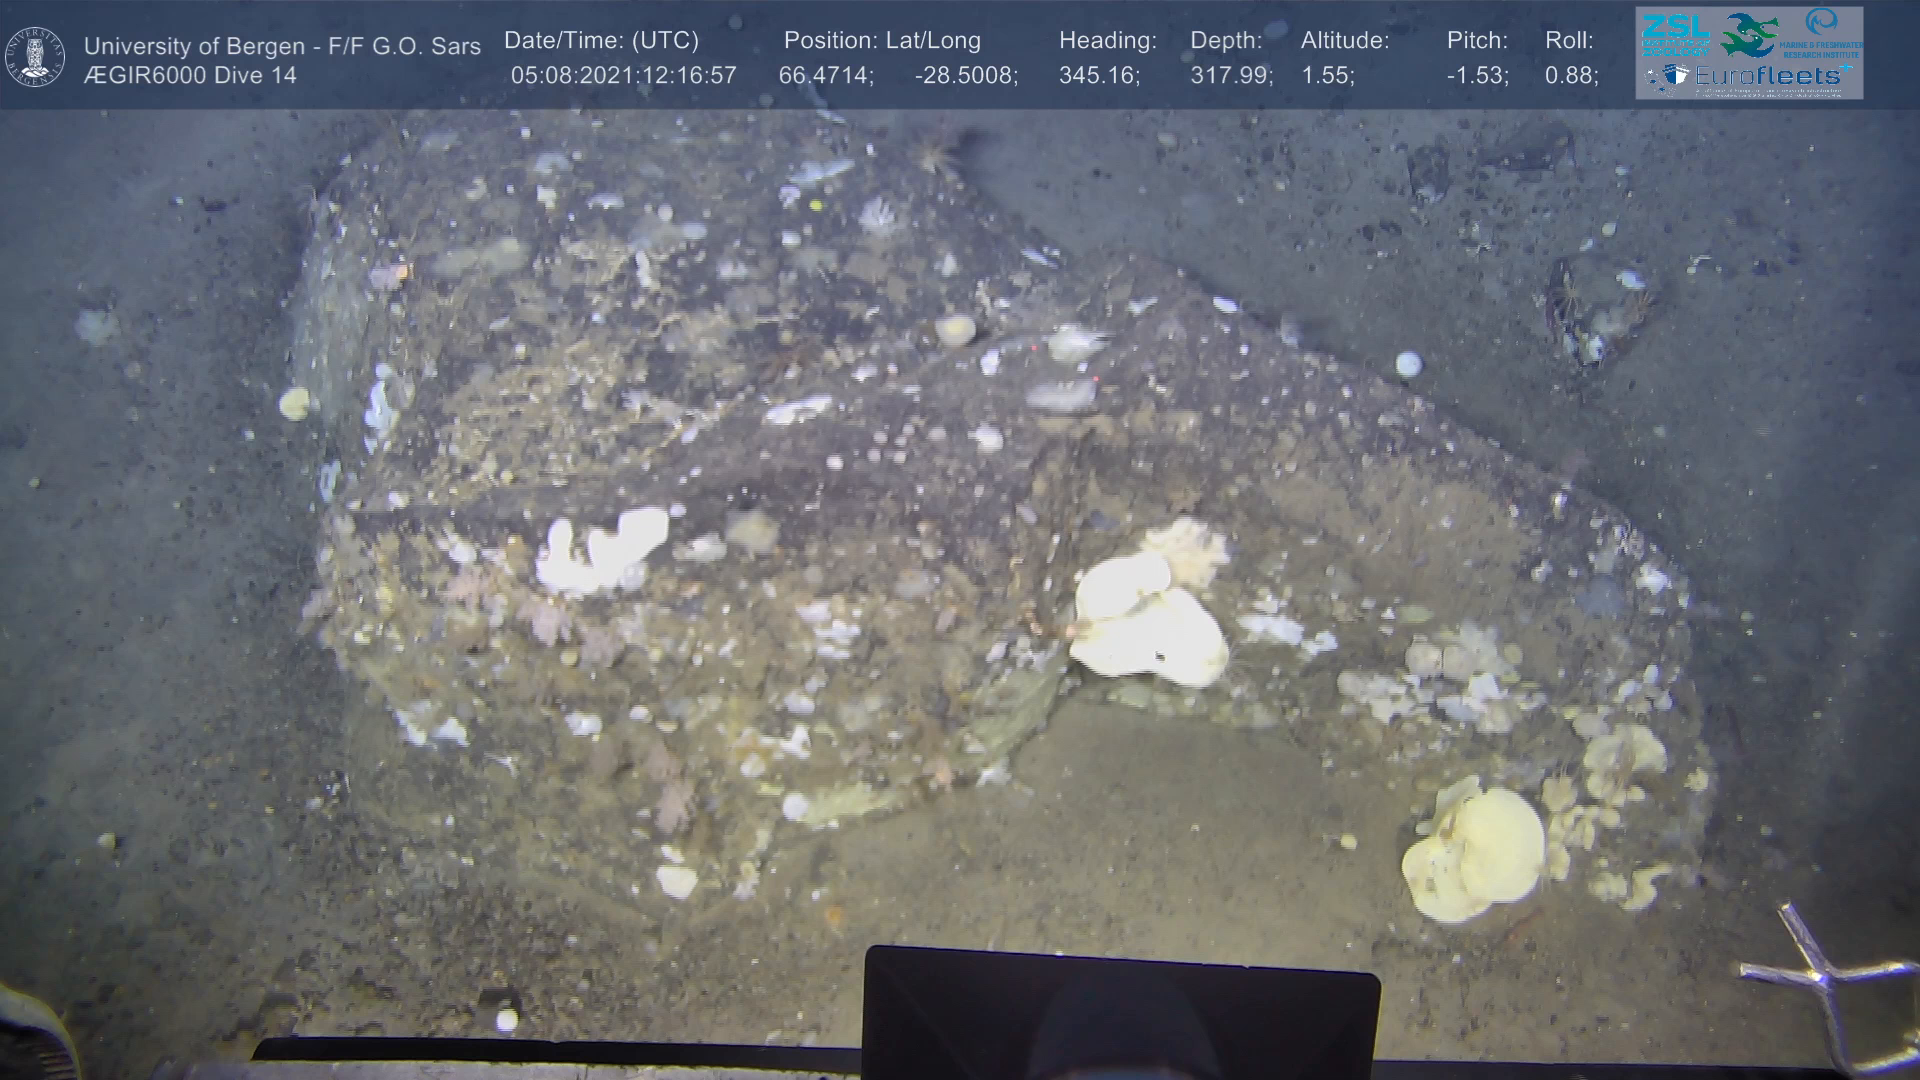Click the Pitch value -1.53
1920x1080 pixels.
[x=1477, y=76]
